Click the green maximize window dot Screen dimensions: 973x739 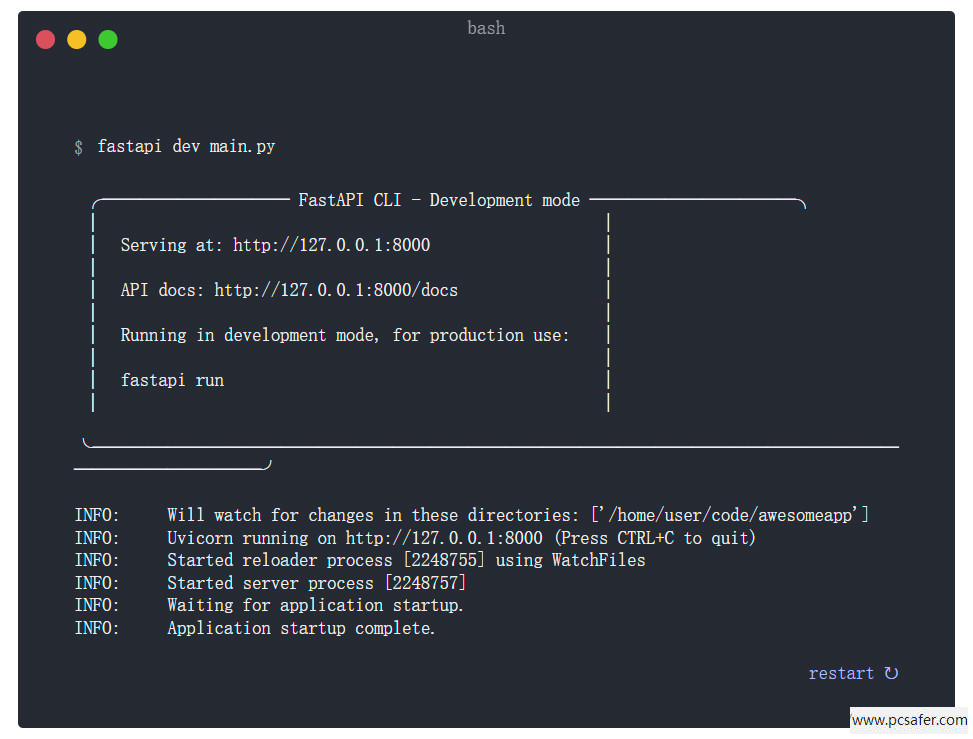click(x=108, y=39)
